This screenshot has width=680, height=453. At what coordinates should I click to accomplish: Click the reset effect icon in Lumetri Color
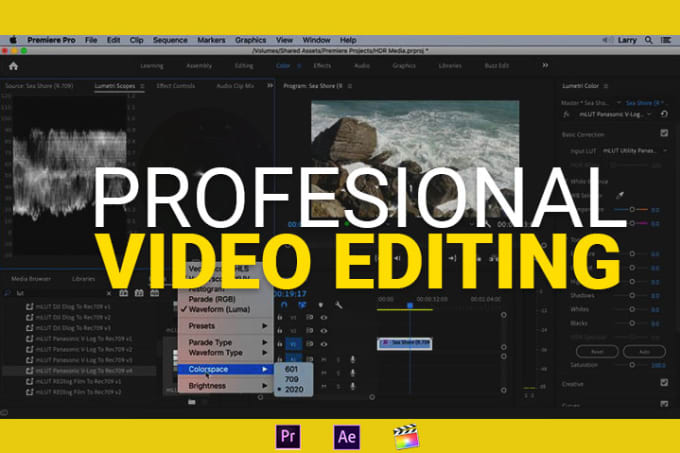(664, 114)
